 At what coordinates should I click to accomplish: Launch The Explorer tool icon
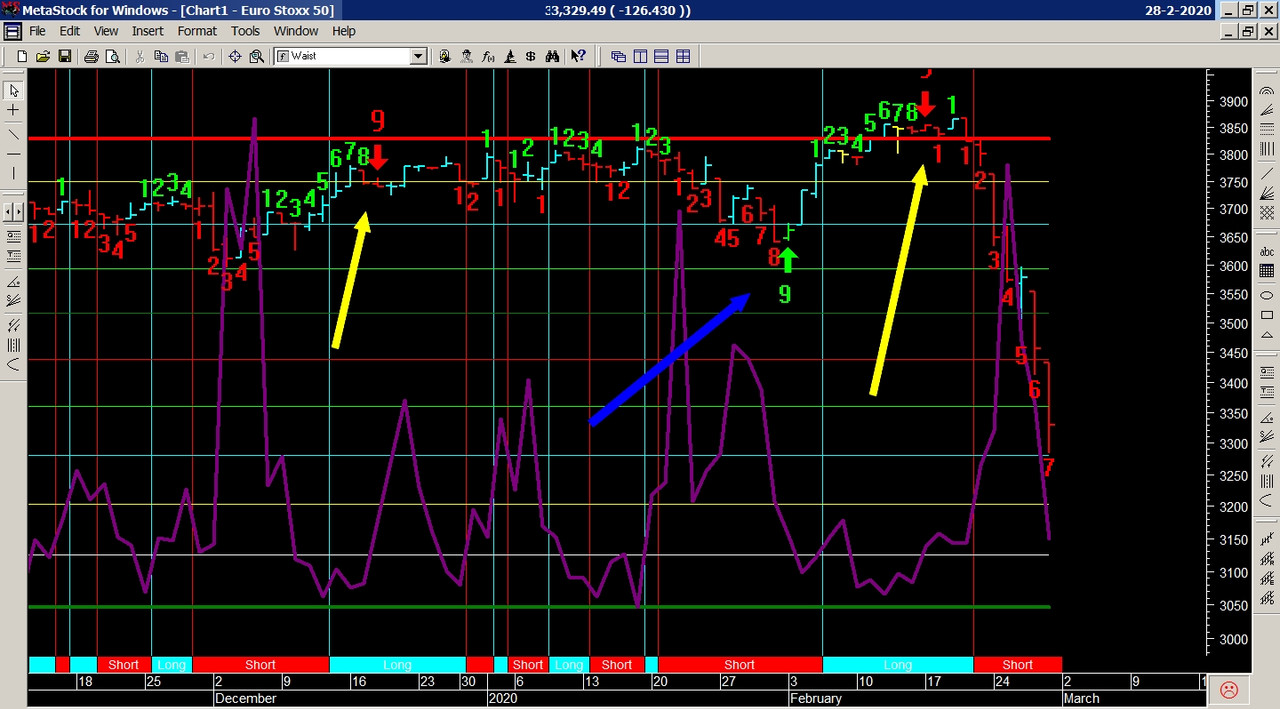point(466,56)
